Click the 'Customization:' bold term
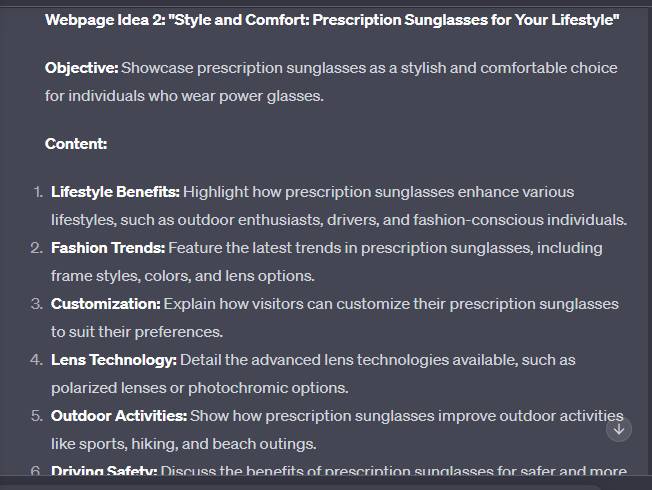This screenshot has width=652, height=490. (x=106, y=304)
